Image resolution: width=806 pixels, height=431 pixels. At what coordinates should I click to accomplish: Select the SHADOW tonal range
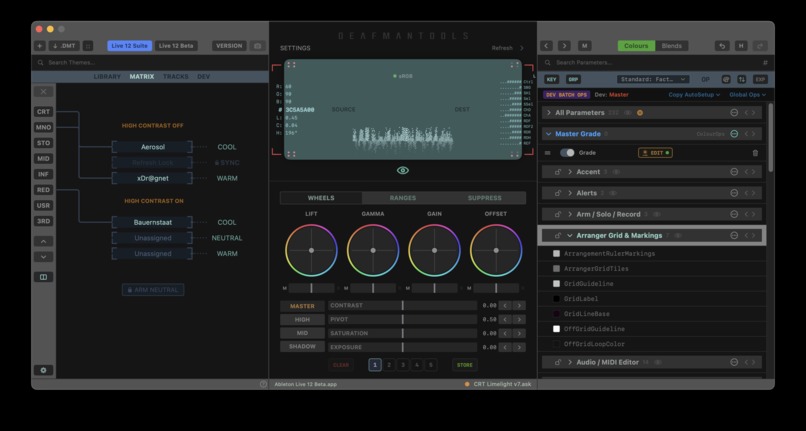click(302, 347)
